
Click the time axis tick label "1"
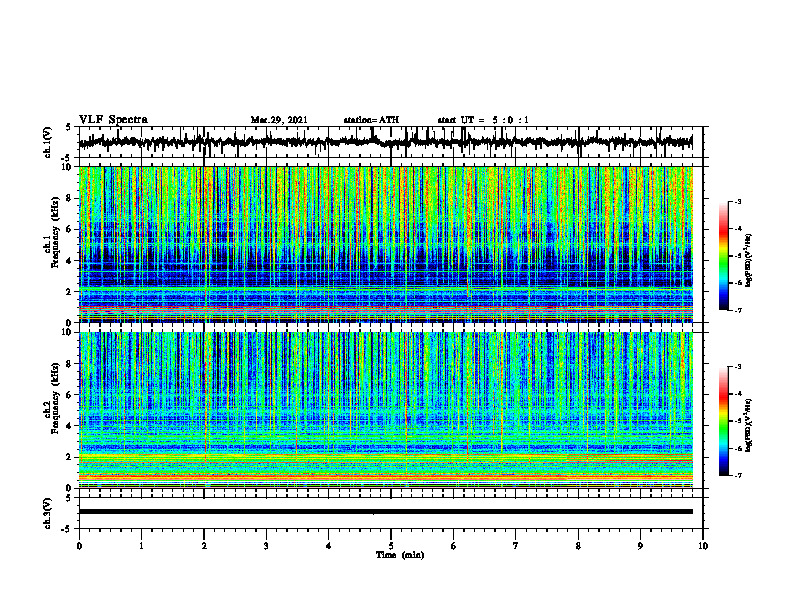141,546
